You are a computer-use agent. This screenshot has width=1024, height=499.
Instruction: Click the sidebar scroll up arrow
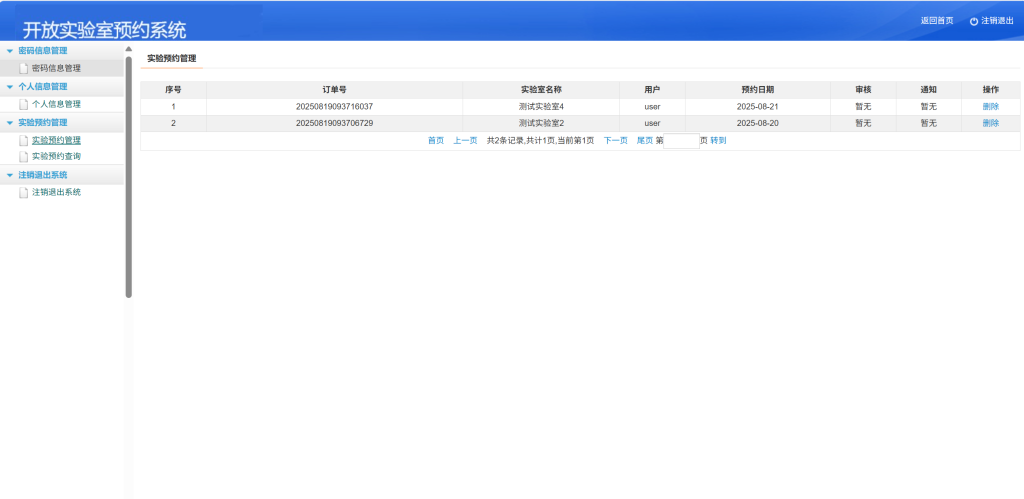point(129,49)
